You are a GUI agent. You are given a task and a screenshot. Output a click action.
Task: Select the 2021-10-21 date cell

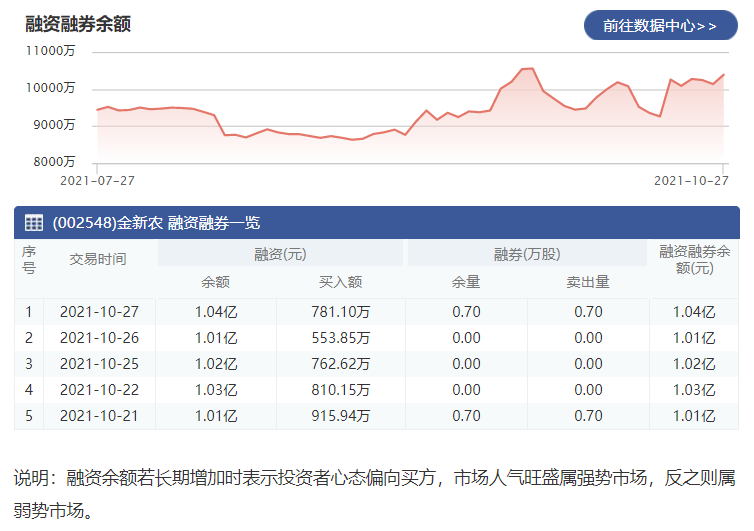click(x=99, y=416)
